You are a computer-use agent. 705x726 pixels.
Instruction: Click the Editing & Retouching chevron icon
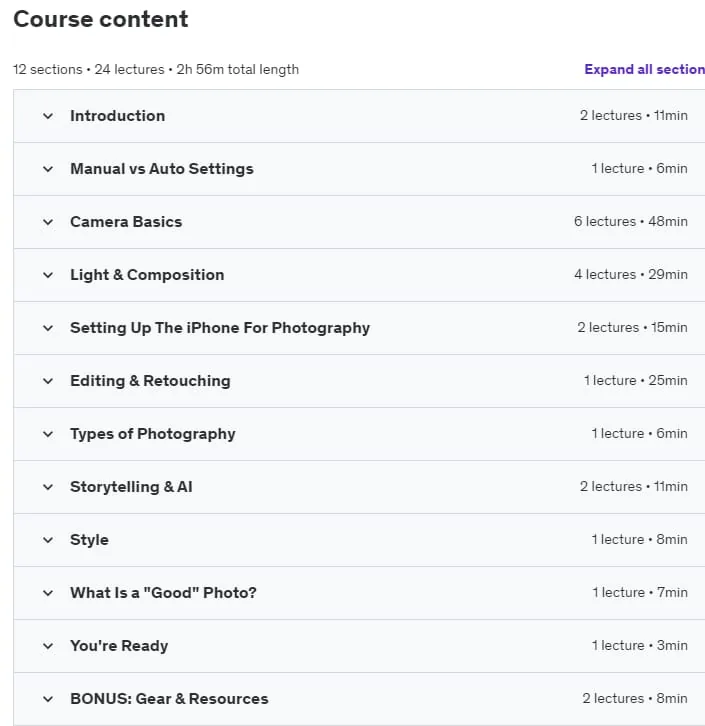[48, 381]
